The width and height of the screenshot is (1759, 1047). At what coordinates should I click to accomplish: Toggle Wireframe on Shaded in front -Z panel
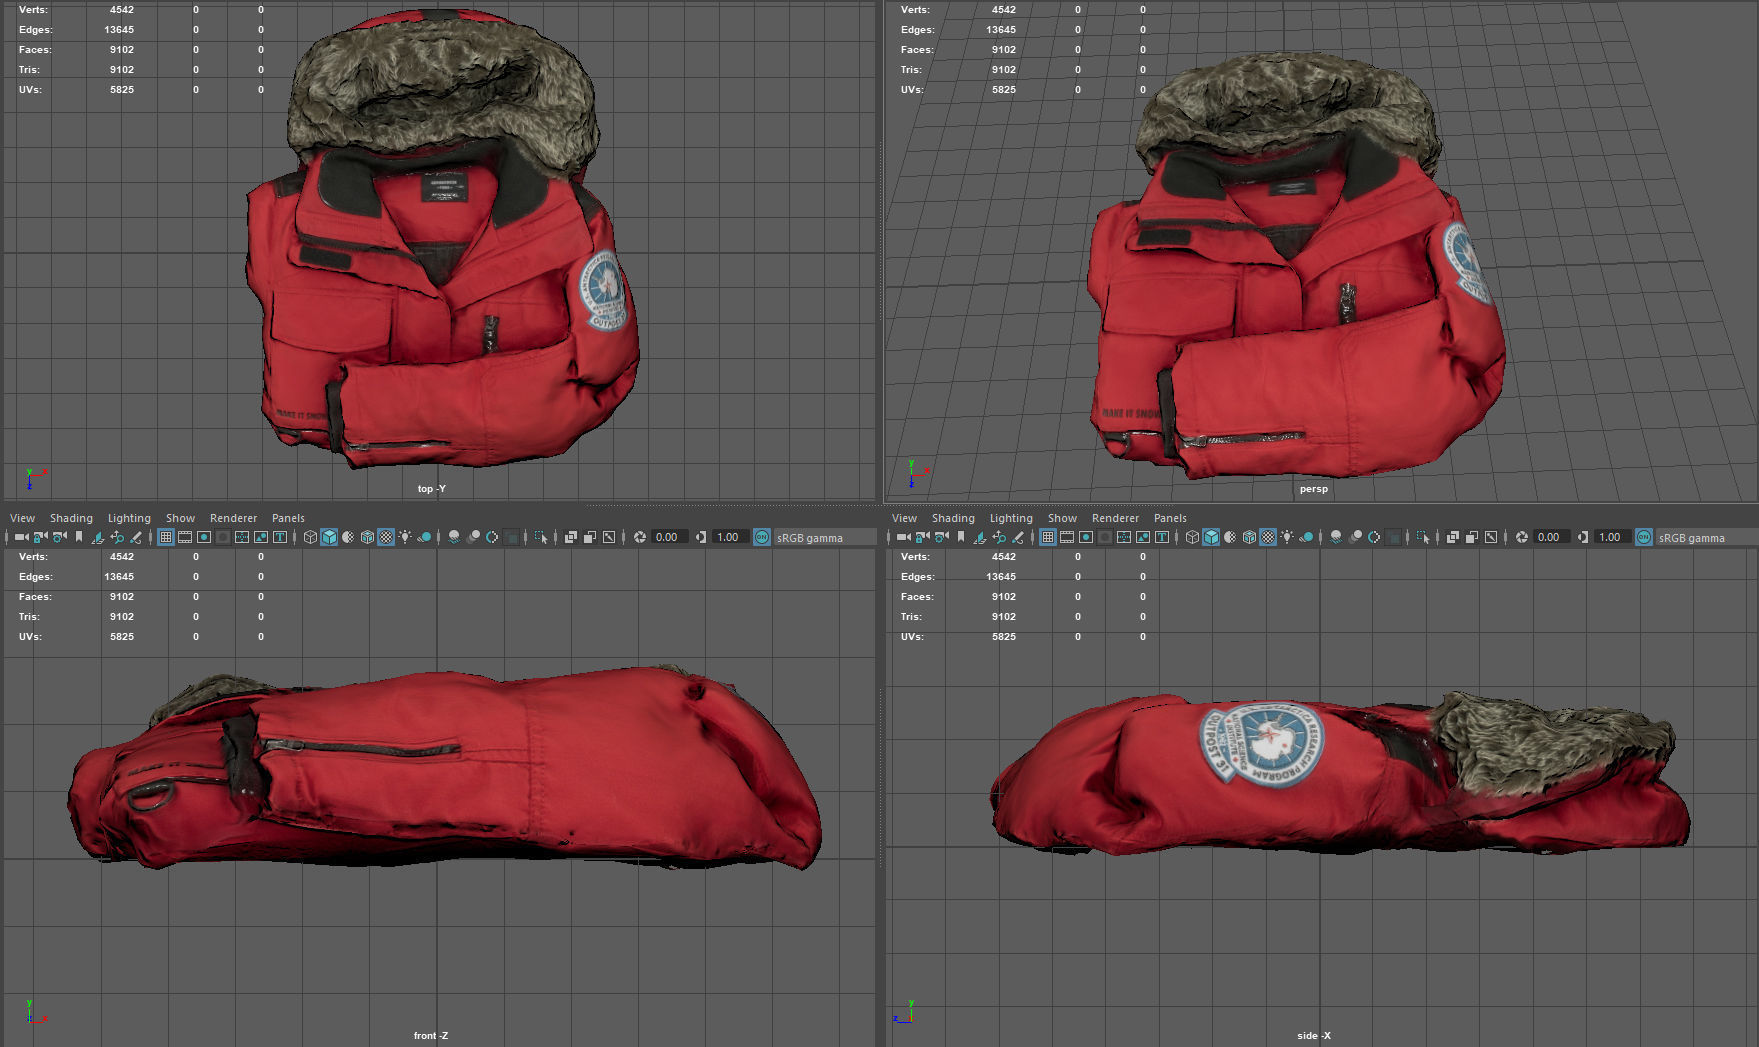[x=367, y=537]
